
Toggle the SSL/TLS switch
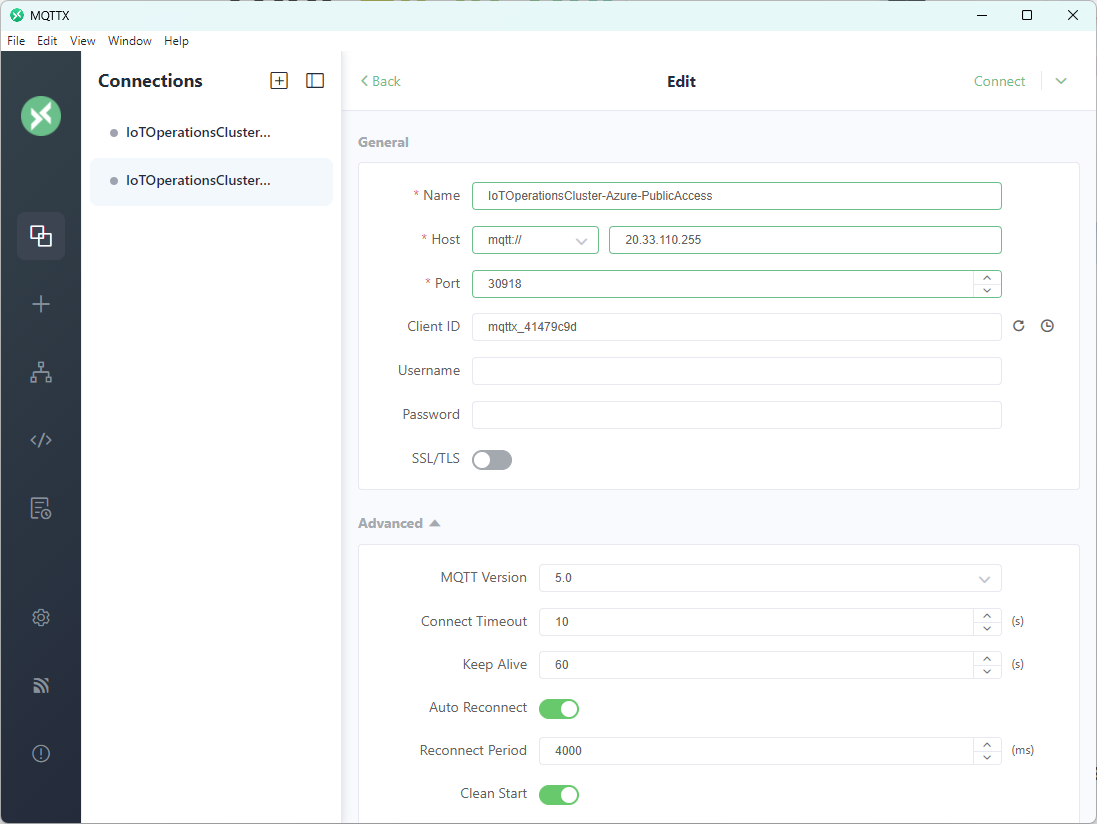pos(492,460)
